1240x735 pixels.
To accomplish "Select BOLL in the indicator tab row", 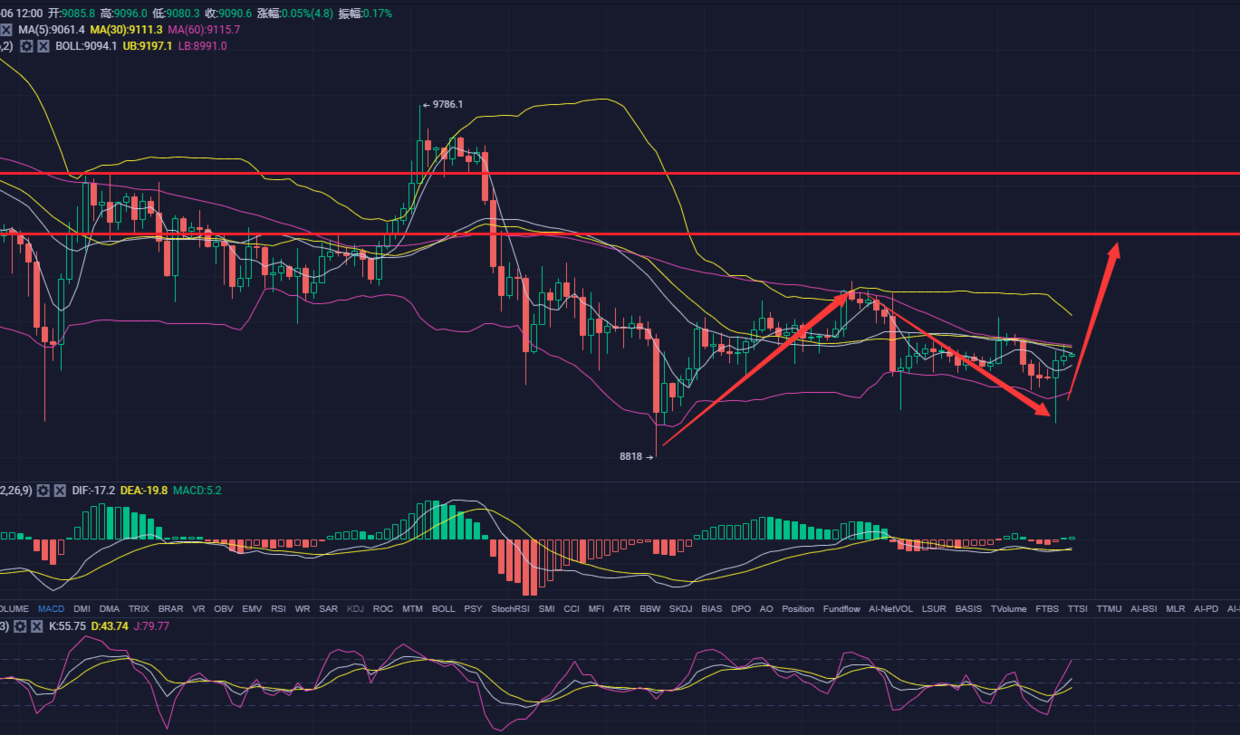I will (444, 608).
